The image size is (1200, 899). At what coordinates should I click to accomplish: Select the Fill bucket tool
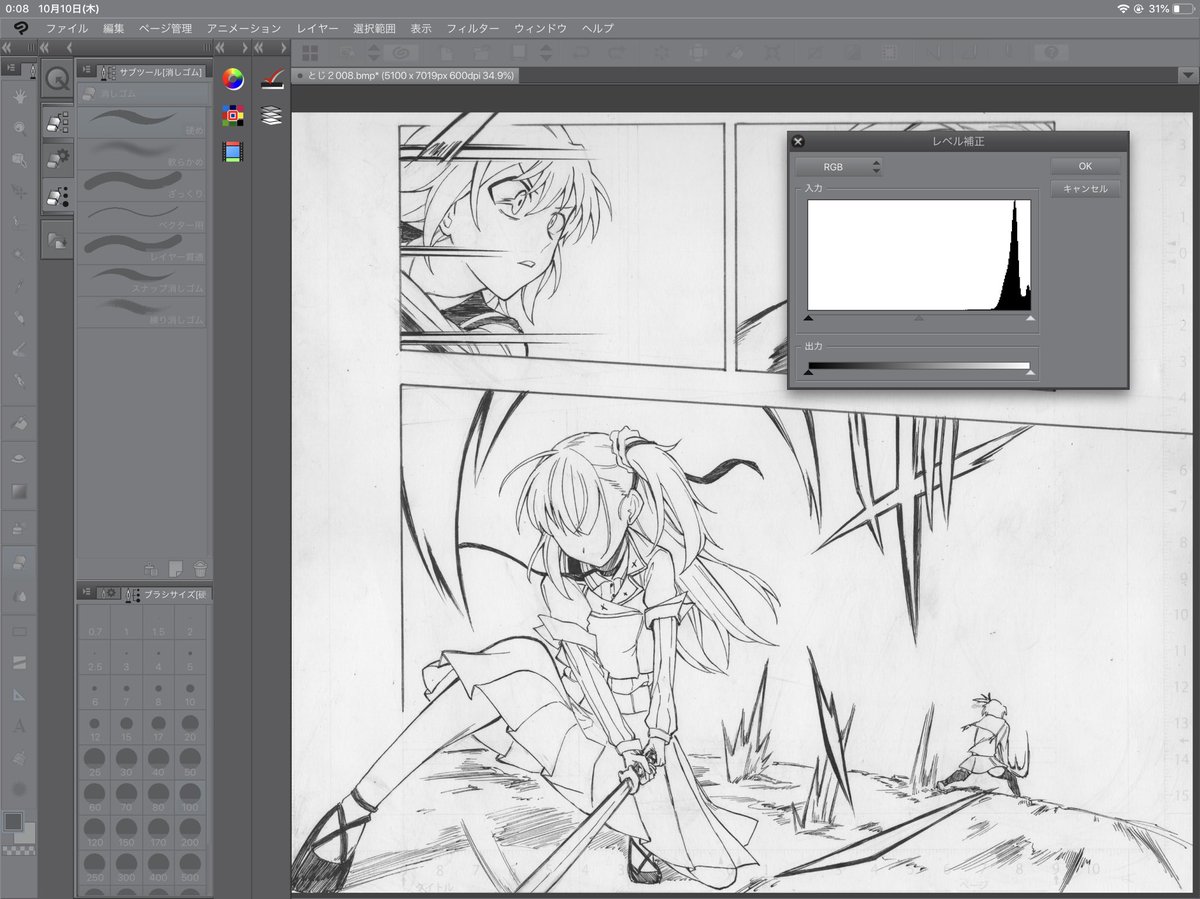[19, 423]
